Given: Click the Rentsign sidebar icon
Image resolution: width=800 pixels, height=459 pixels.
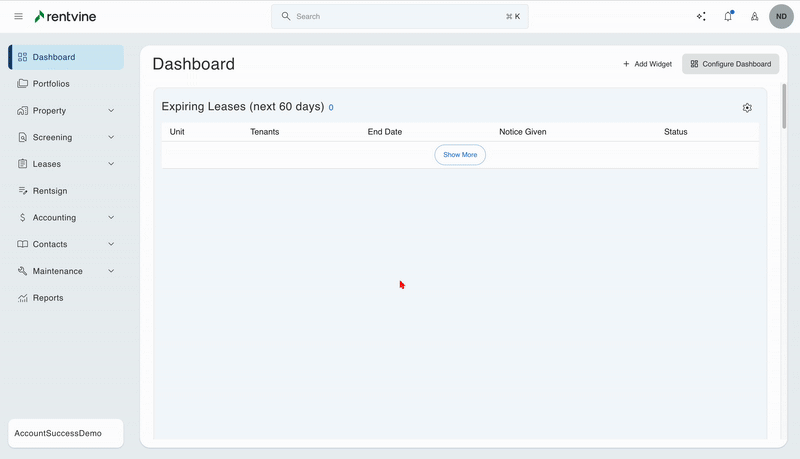Looking at the screenshot, I should 23,191.
